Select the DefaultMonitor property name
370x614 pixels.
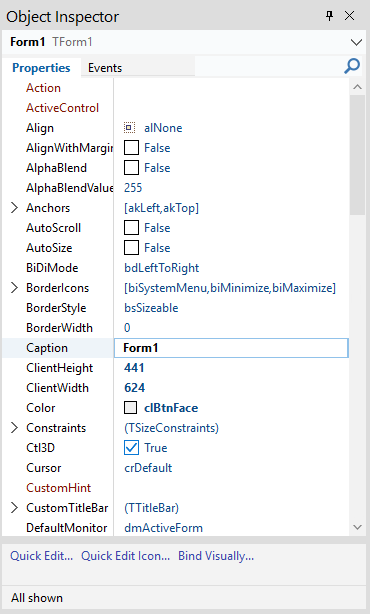pyautogui.click(x=67, y=528)
